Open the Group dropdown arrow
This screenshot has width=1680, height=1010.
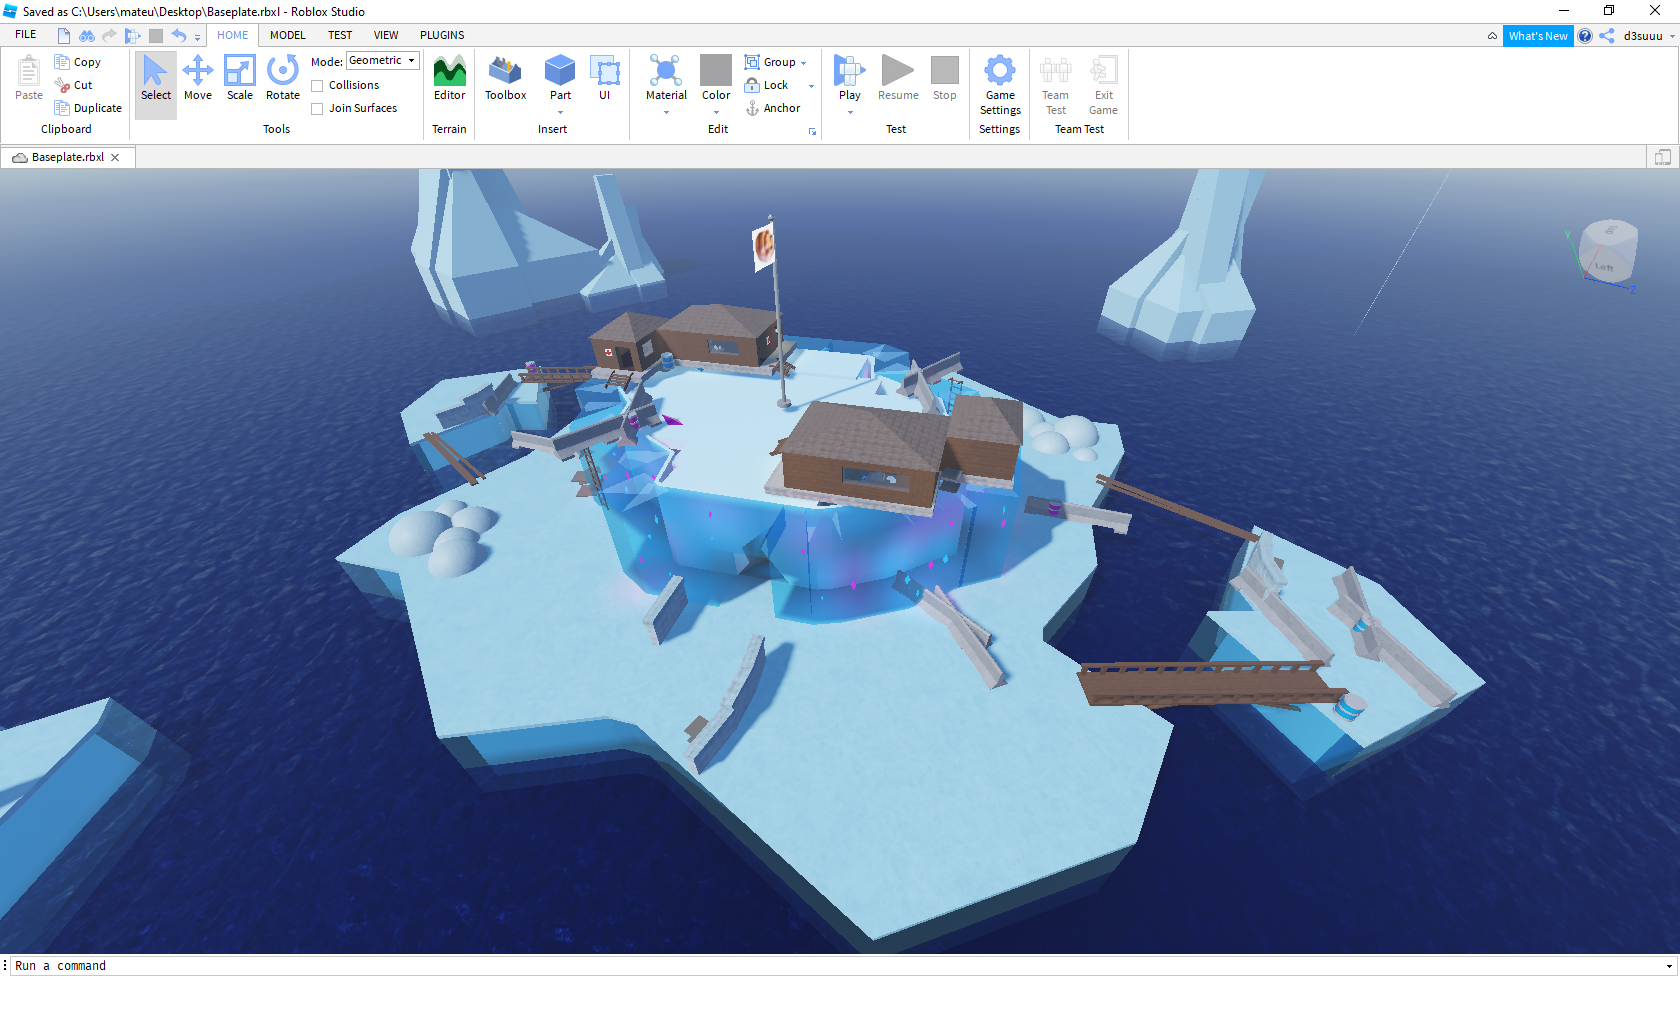804,63
